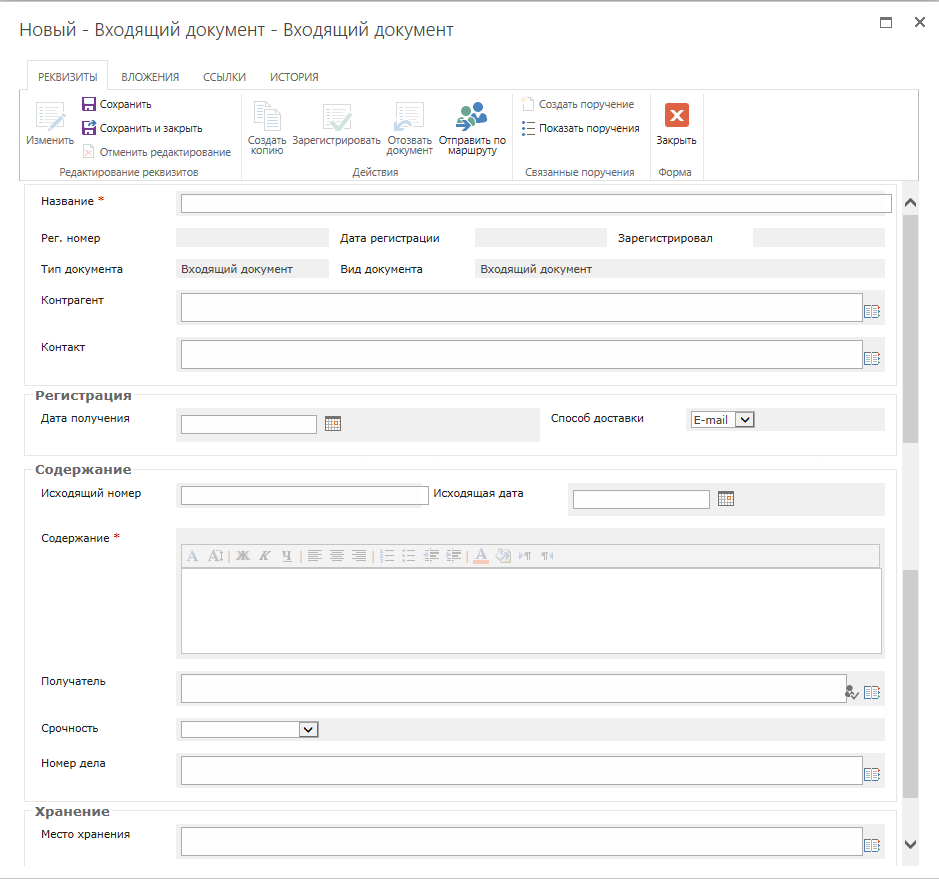Open the lookup browser for Контрагент
The width and height of the screenshot is (939, 879).
click(x=871, y=311)
